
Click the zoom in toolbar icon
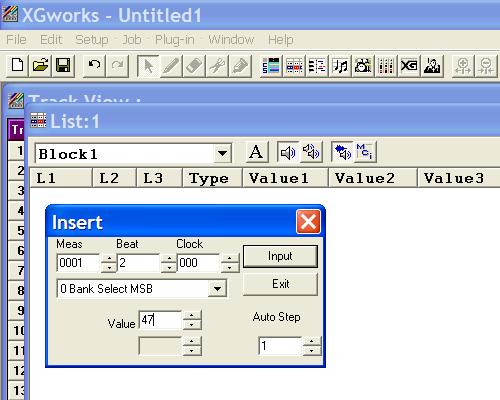[x=463, y=65]
